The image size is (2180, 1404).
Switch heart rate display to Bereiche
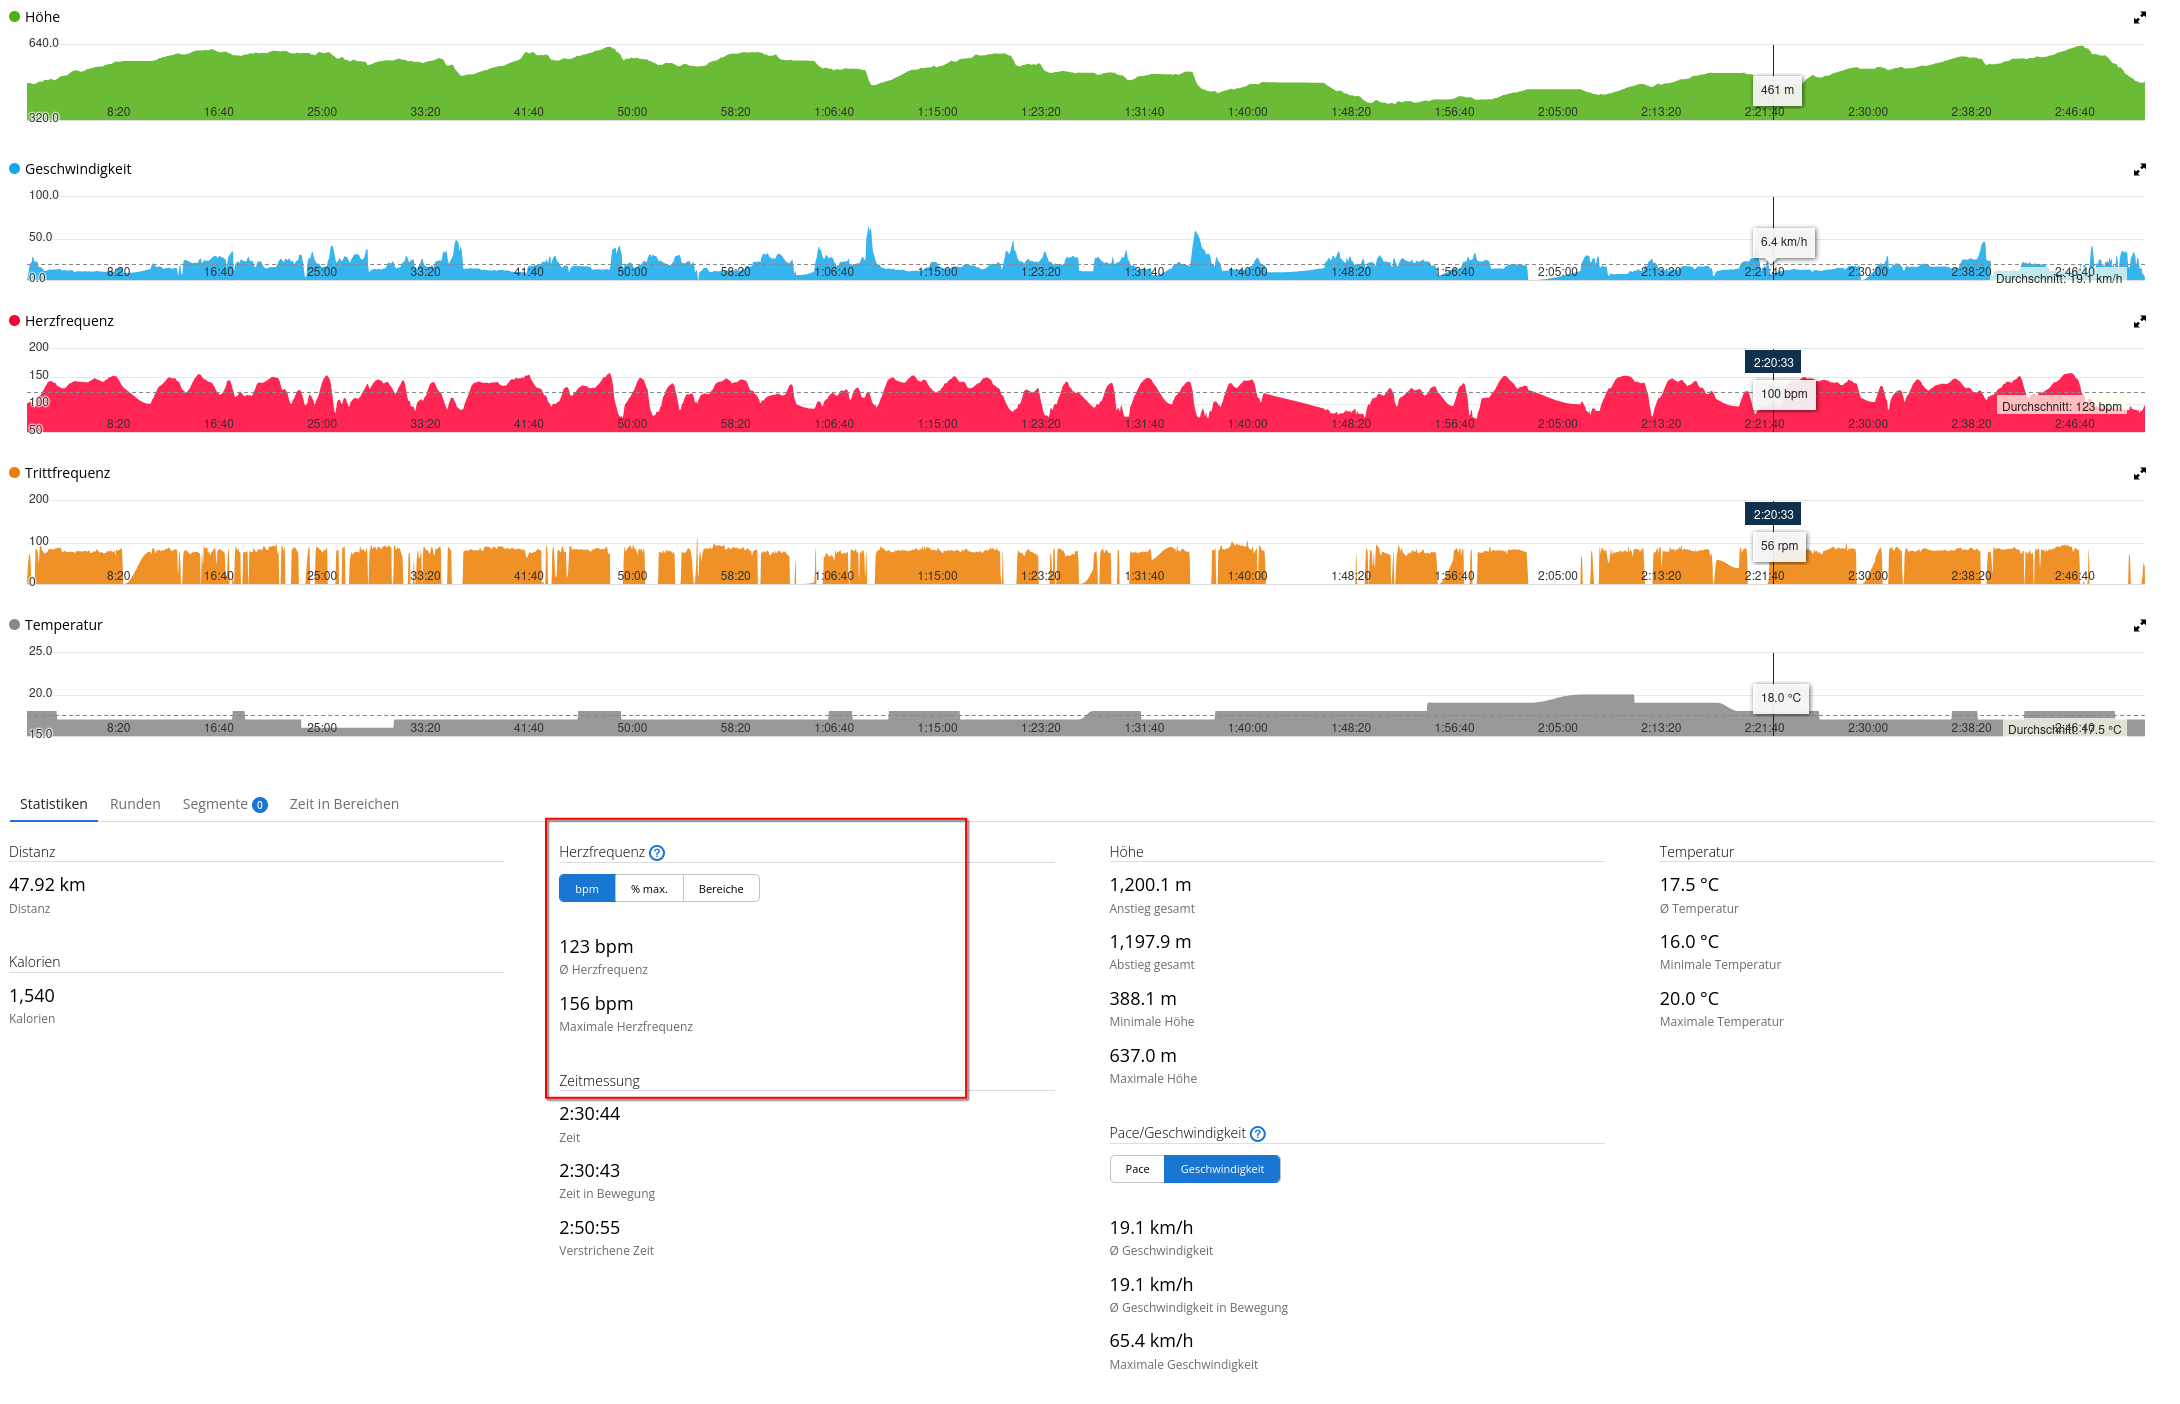(721, 889)
